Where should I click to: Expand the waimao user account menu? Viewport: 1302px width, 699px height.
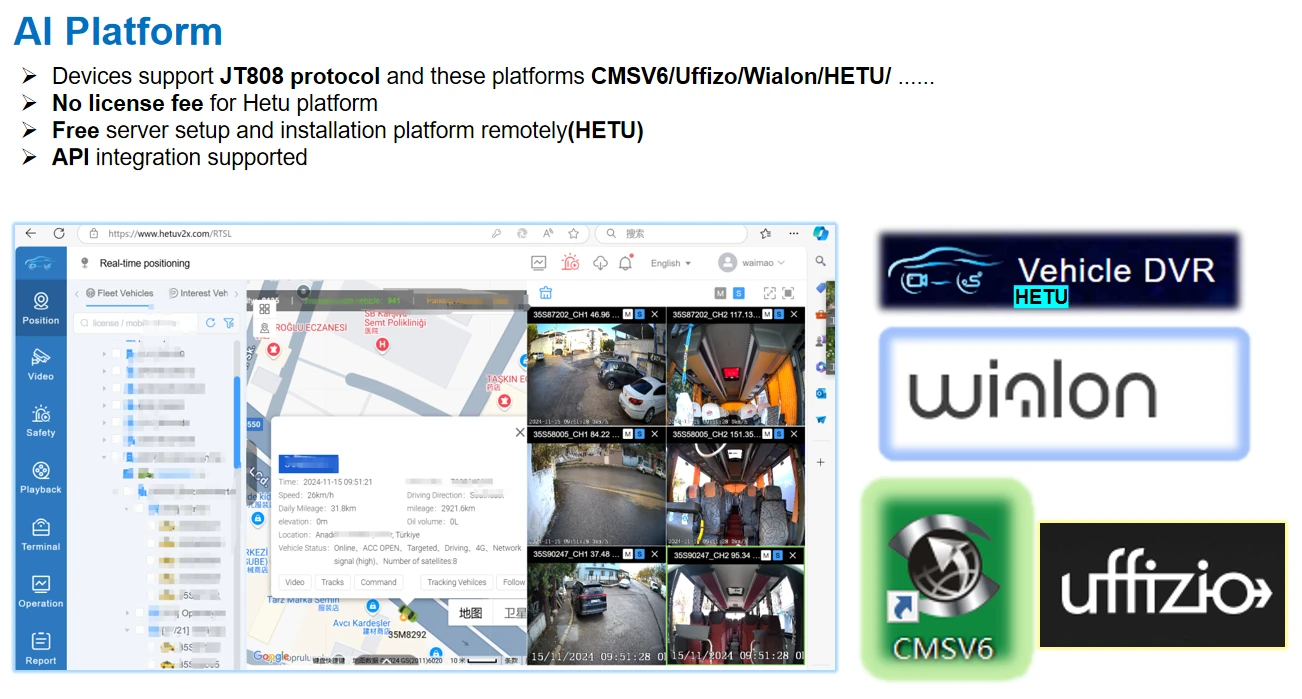coord(751,263)
